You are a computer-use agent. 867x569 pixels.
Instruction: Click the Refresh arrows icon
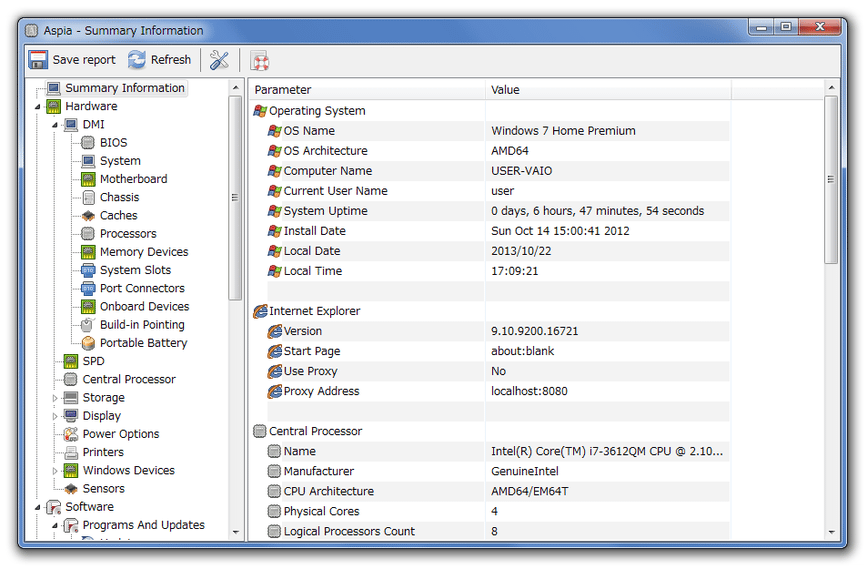coord(137,60)
